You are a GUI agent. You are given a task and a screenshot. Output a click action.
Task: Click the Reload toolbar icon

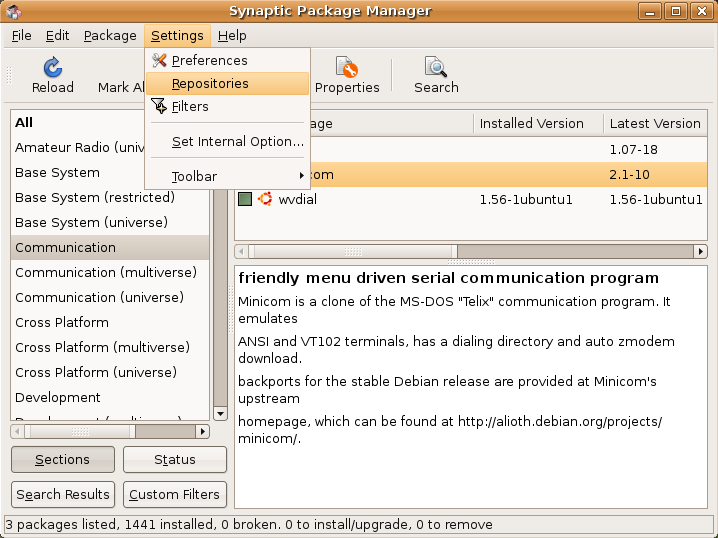pyautogui.click(x=53, y=67)
